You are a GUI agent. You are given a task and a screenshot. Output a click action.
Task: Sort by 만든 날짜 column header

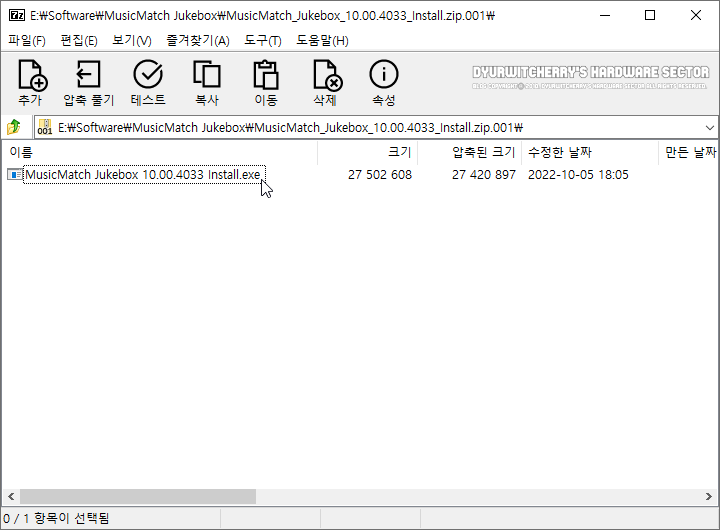(x=689, y=152)
